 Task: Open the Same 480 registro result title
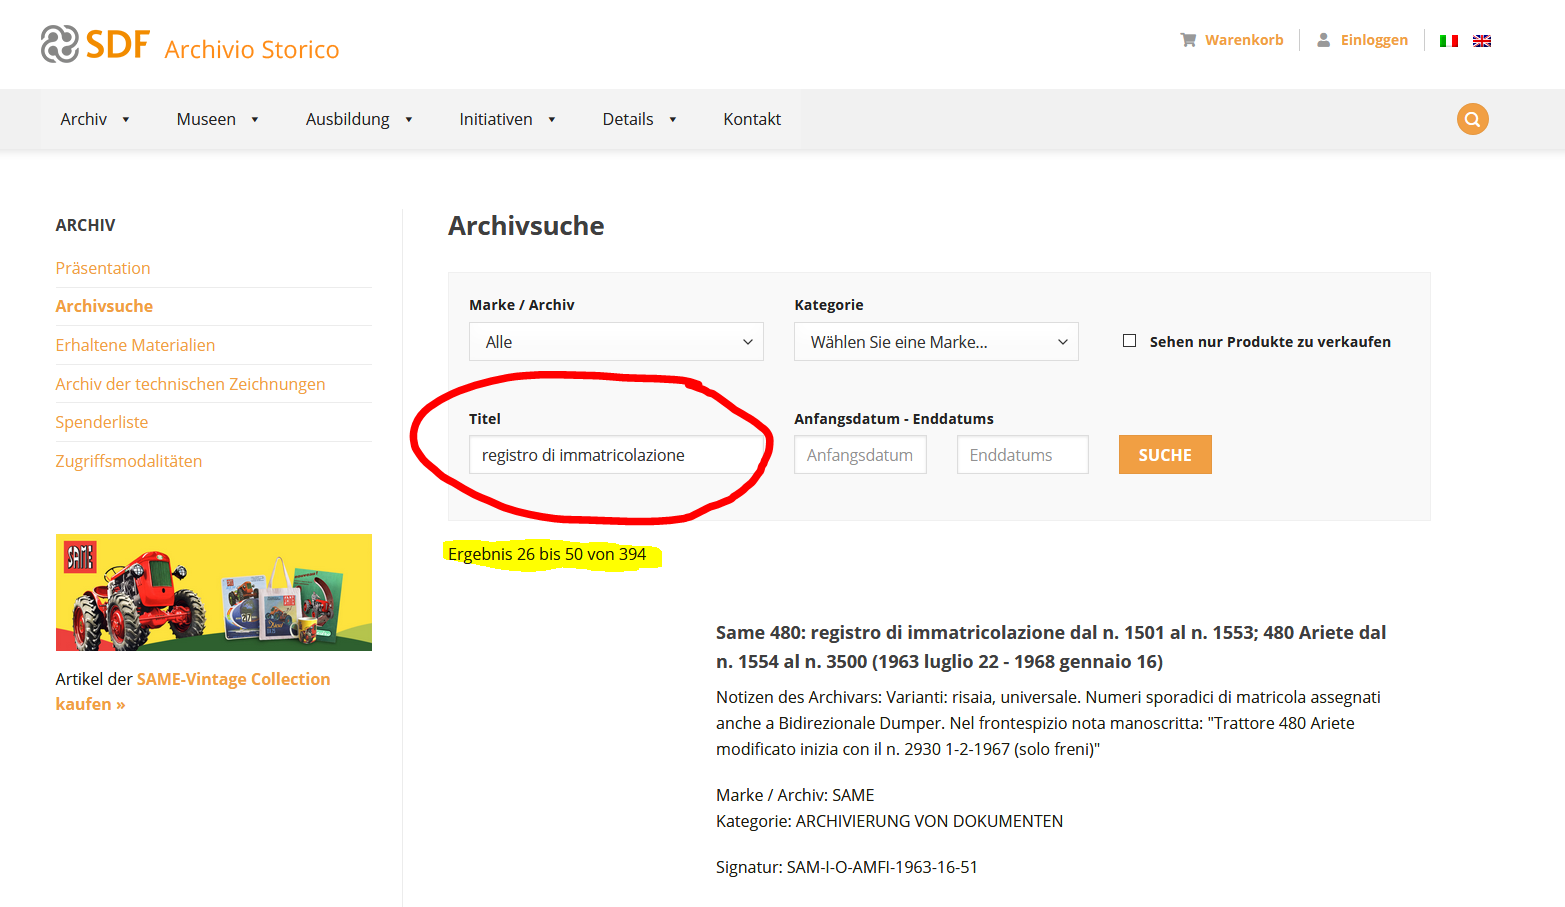tap(1050, 646)
